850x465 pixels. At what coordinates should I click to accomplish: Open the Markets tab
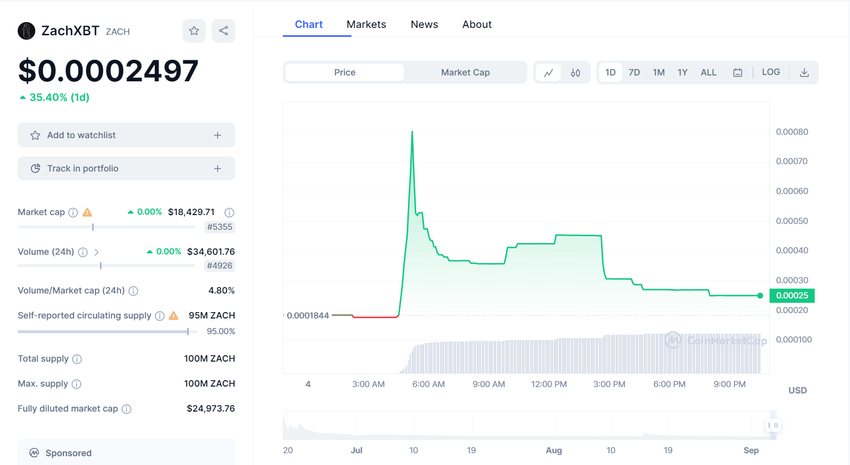pyautogui.click(x=366, y=24)
